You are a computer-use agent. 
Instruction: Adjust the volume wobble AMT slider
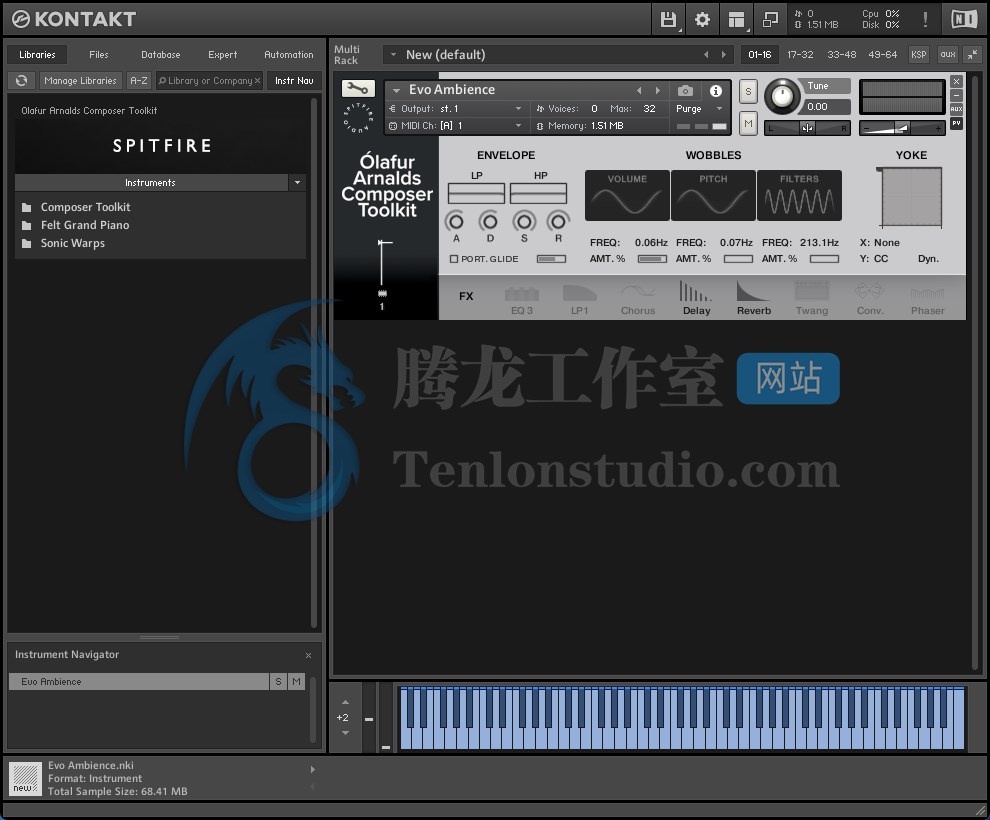[x=652, y=259]
